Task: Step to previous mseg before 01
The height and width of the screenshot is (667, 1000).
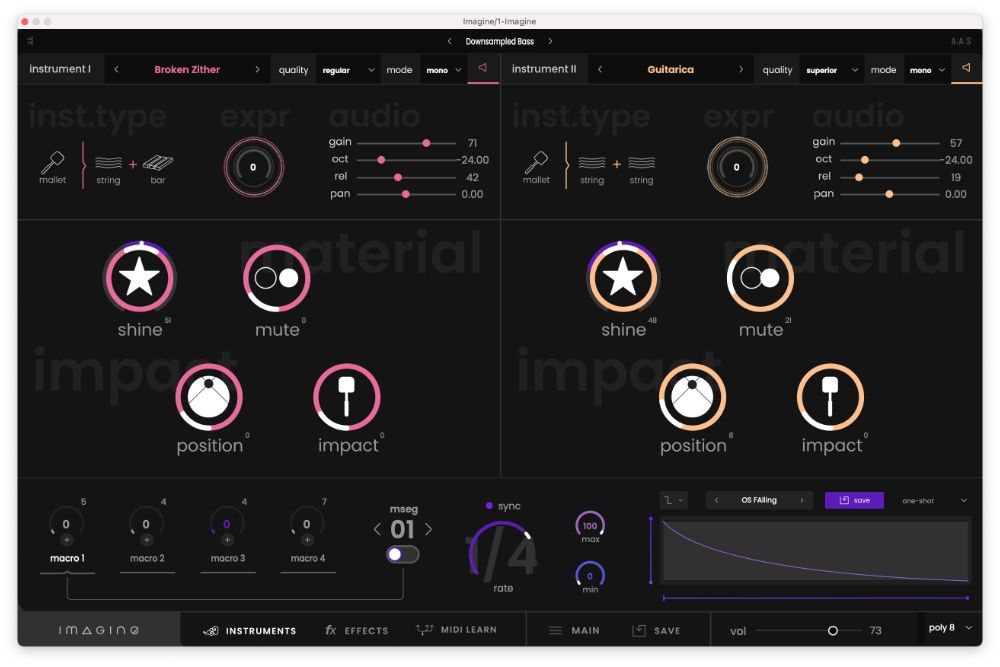Action: click(377, 529)
